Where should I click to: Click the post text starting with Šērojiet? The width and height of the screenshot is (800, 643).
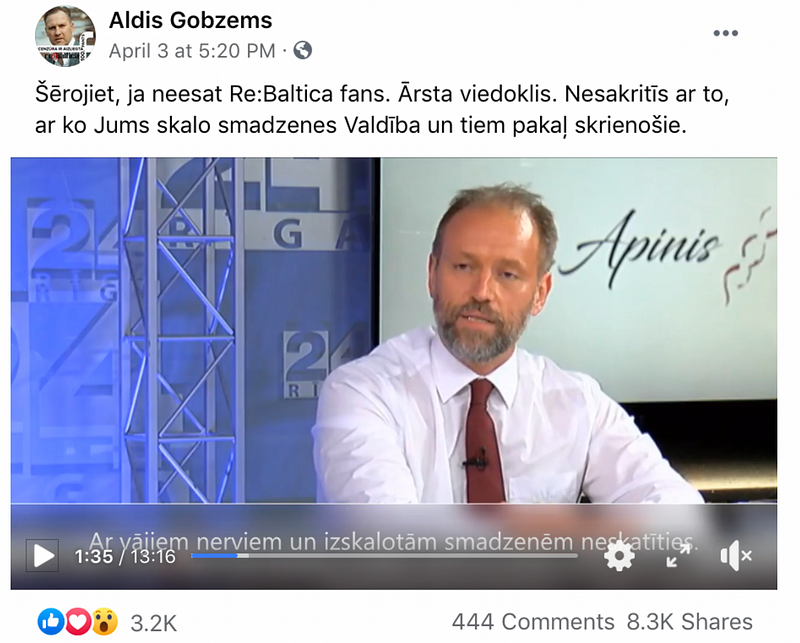[382, 110]
